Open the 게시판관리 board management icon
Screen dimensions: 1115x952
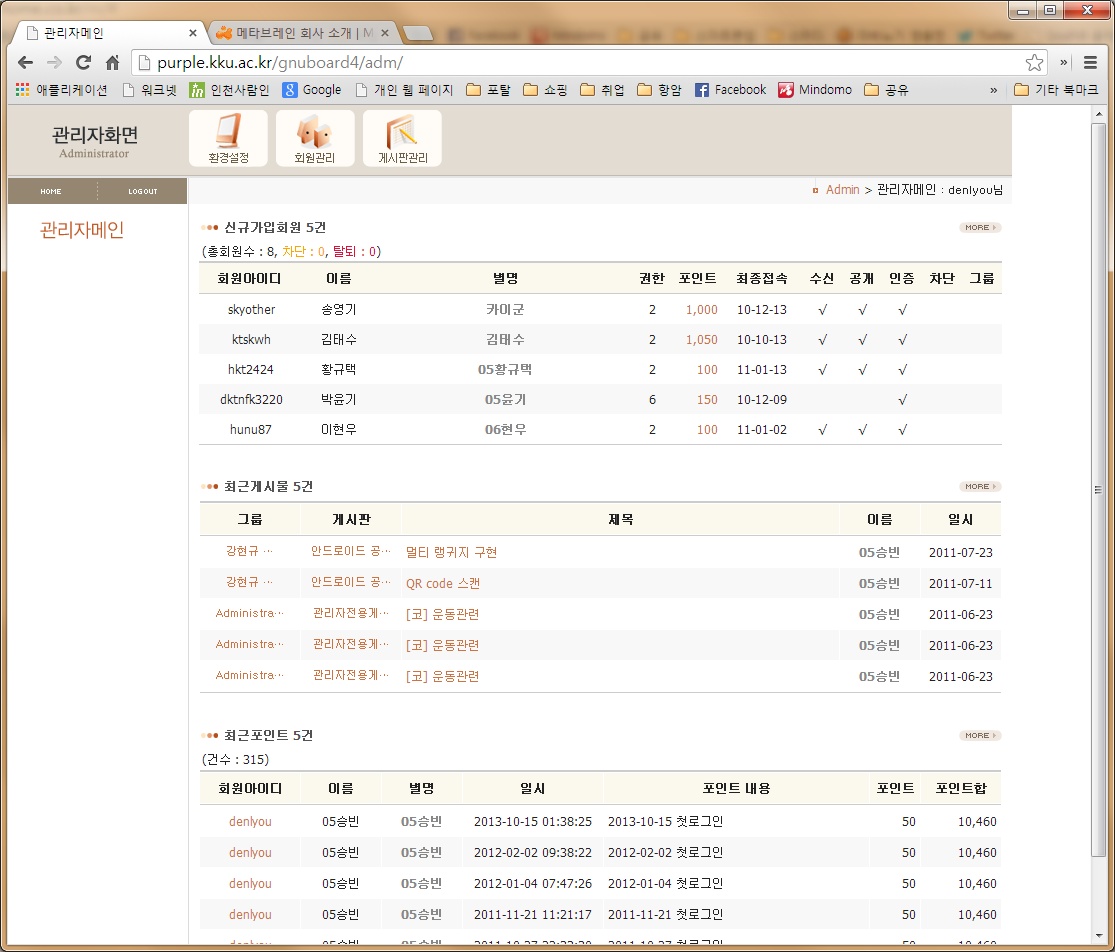pyautogui.click(x=402, y=138)
